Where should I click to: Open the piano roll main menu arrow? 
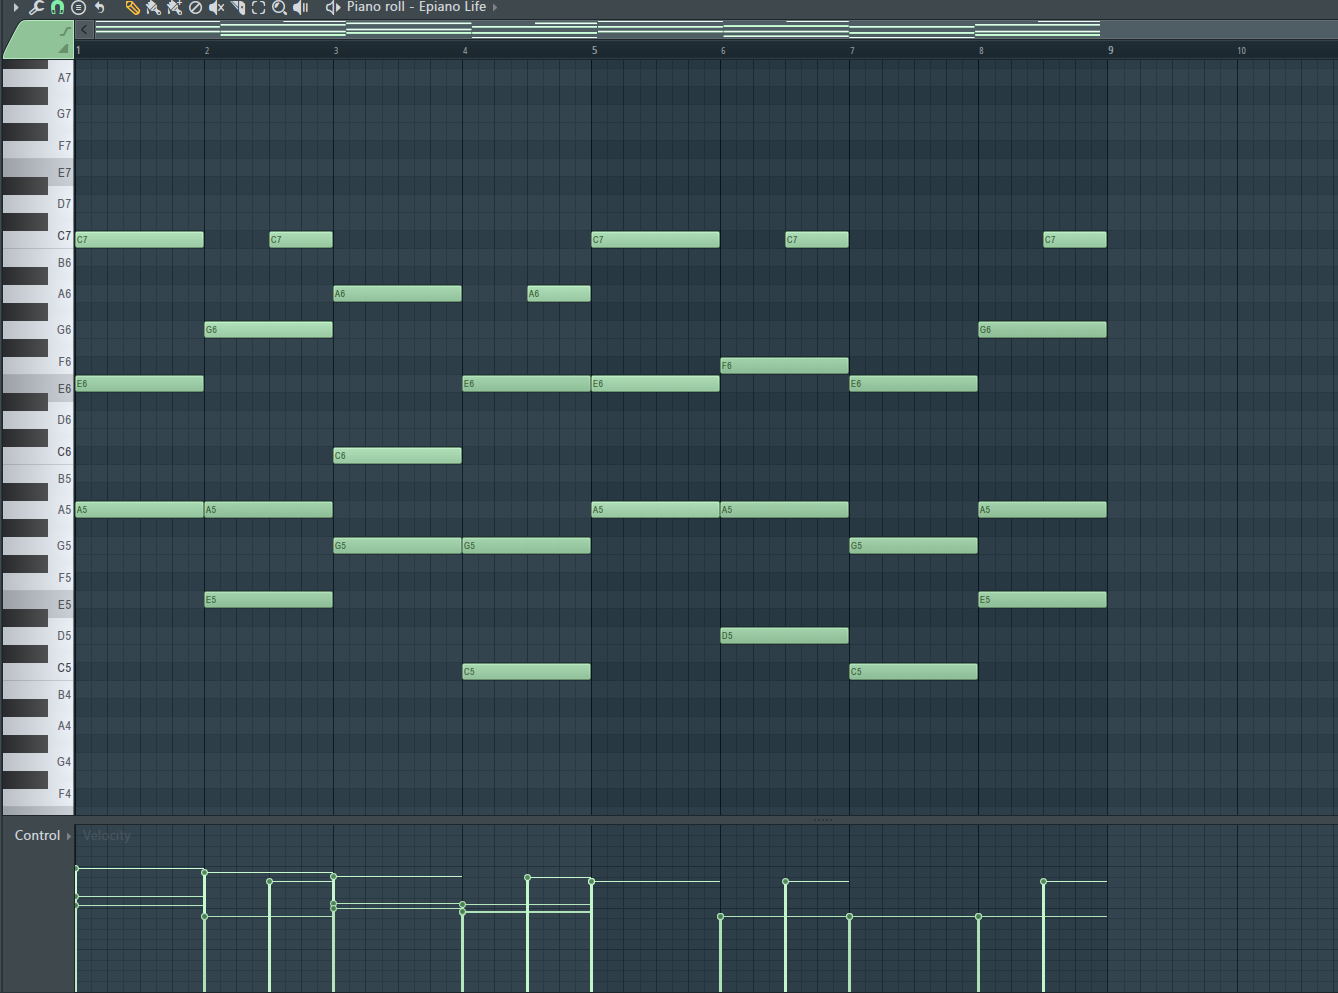16,7
